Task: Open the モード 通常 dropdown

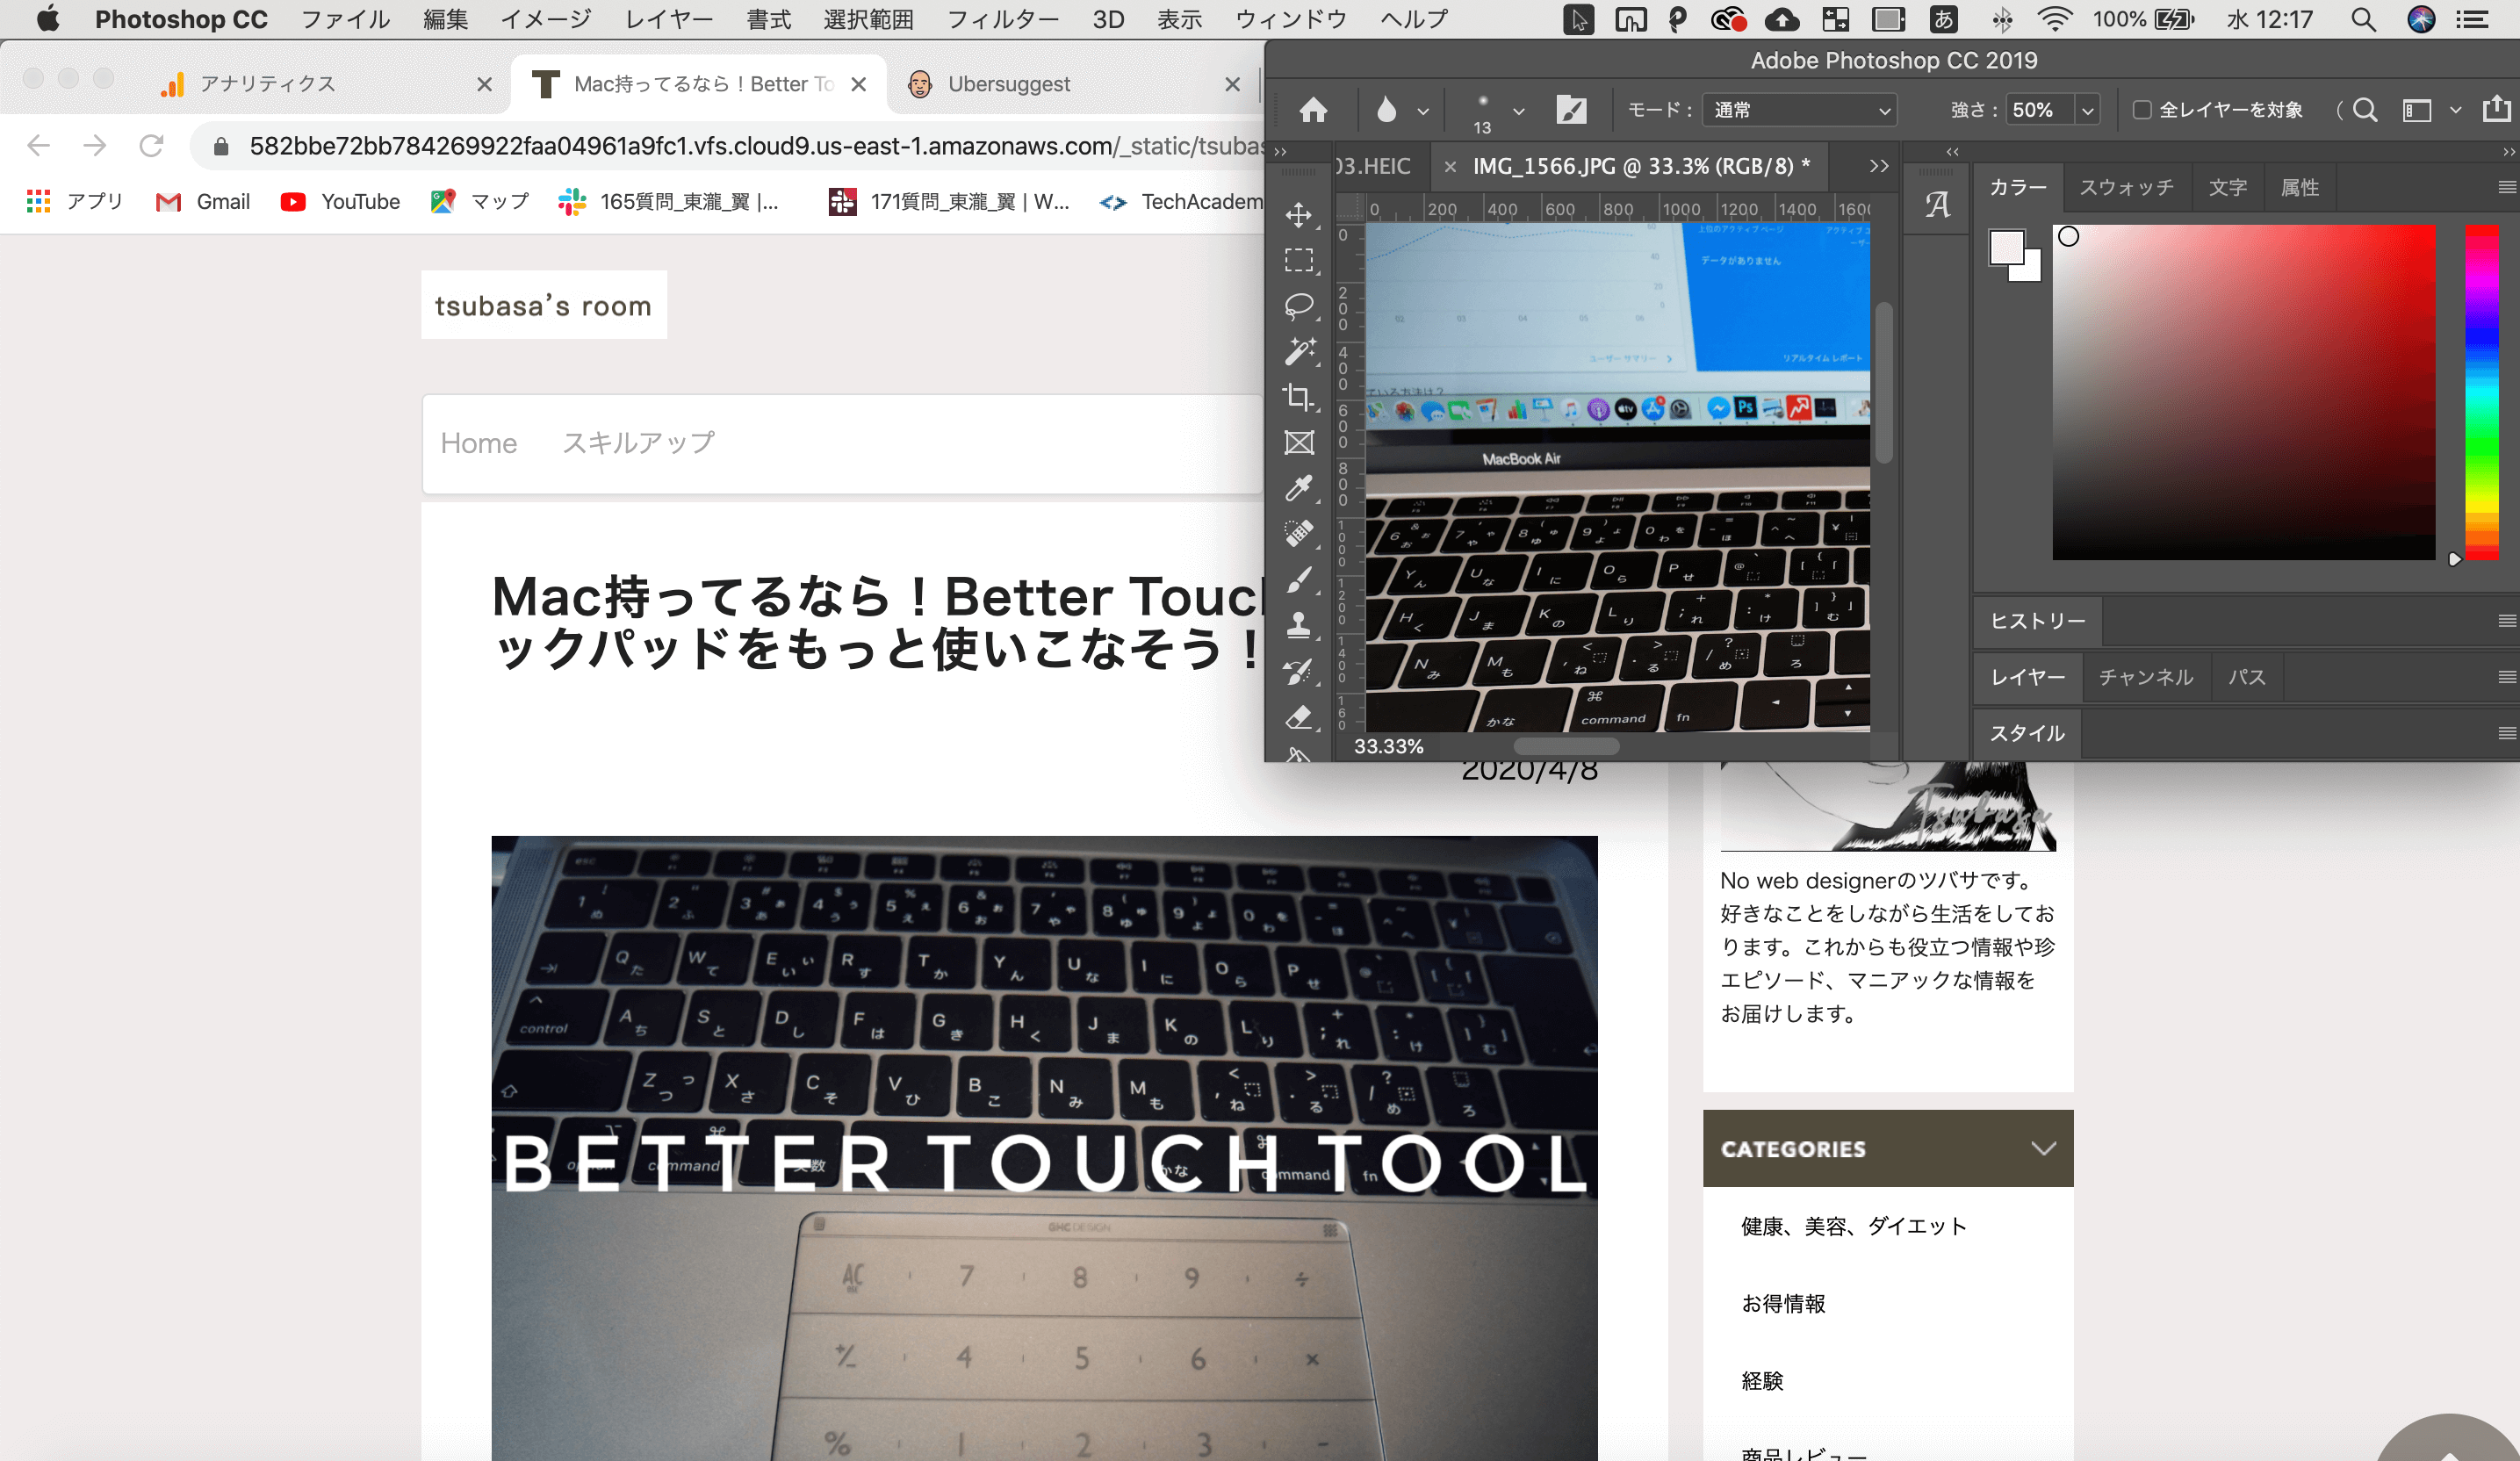Action: pyautogui.click(x=1801, y=110)
